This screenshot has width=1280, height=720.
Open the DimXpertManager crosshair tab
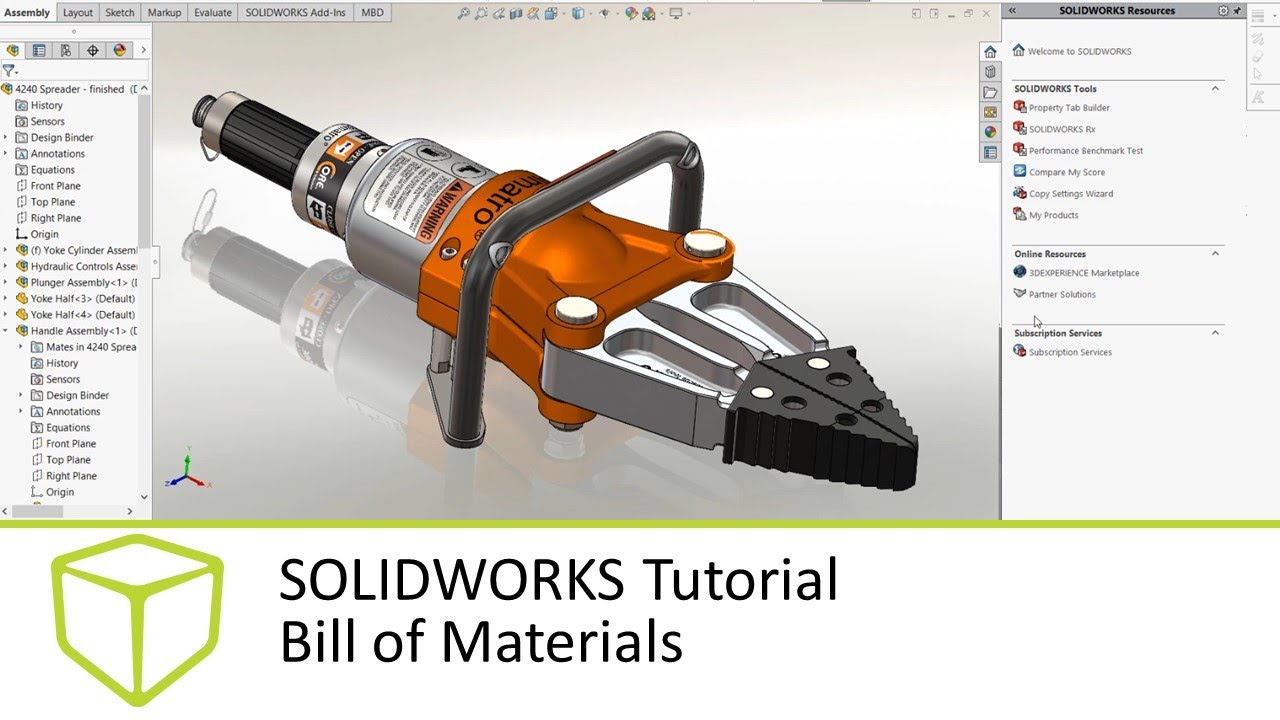93,50
